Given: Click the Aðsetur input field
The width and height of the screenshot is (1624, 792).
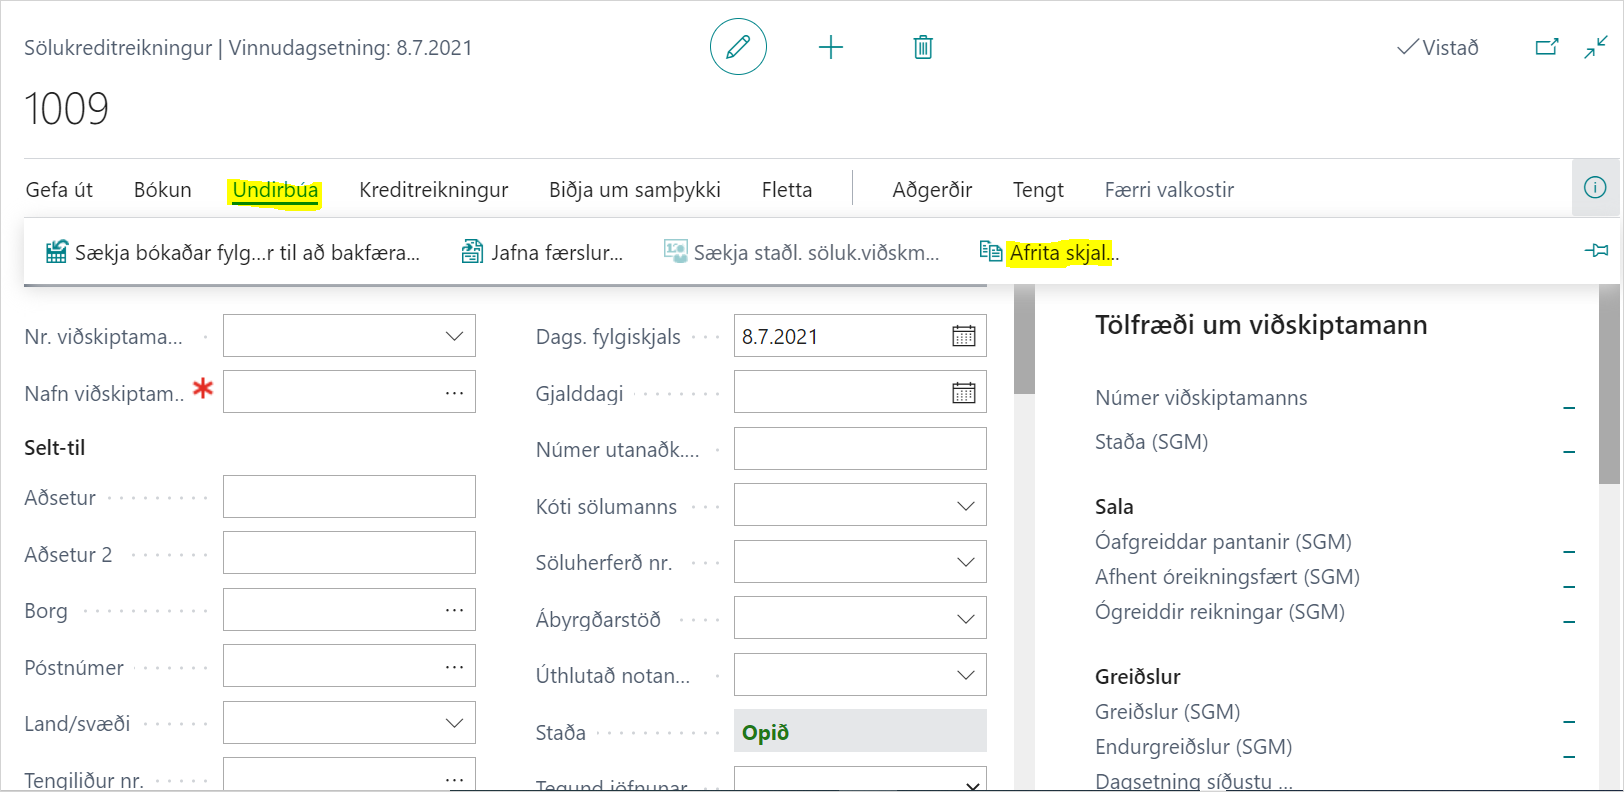Looking at the screenshot, I should [x=349, y=497].
